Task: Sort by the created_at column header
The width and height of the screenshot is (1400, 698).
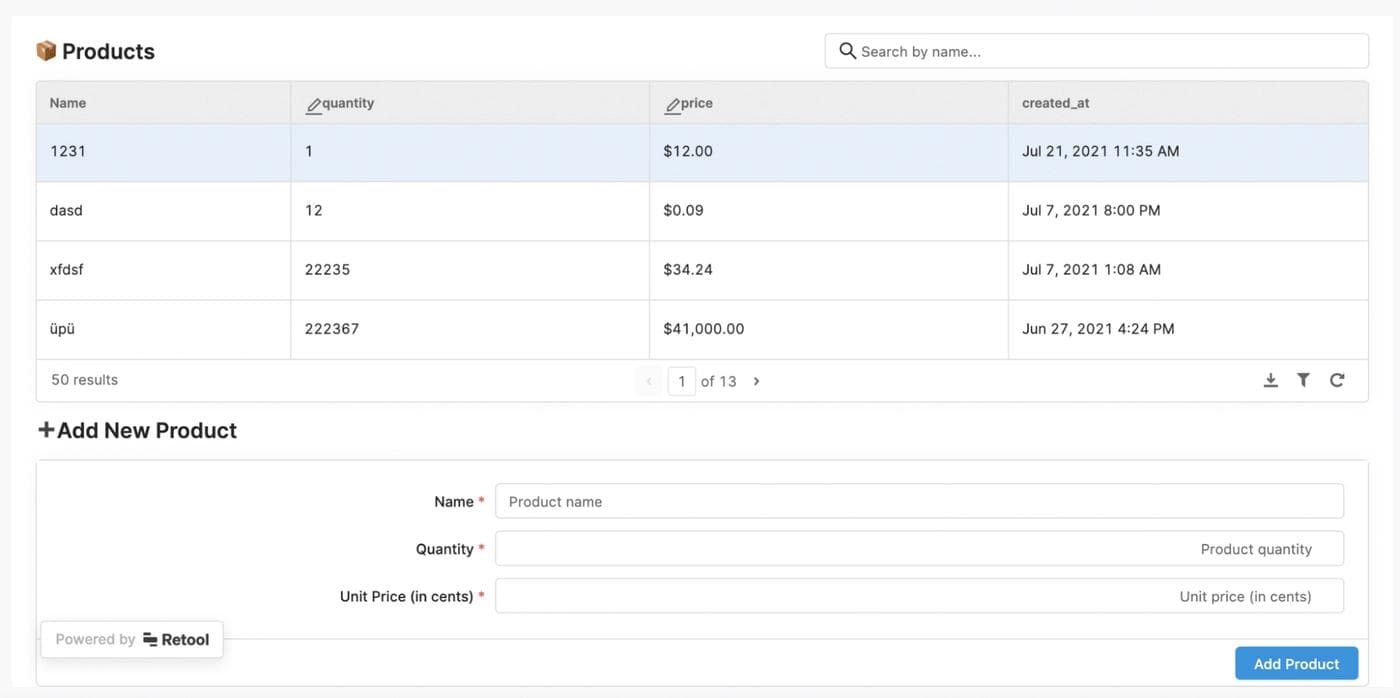Action: point(1055,103)
